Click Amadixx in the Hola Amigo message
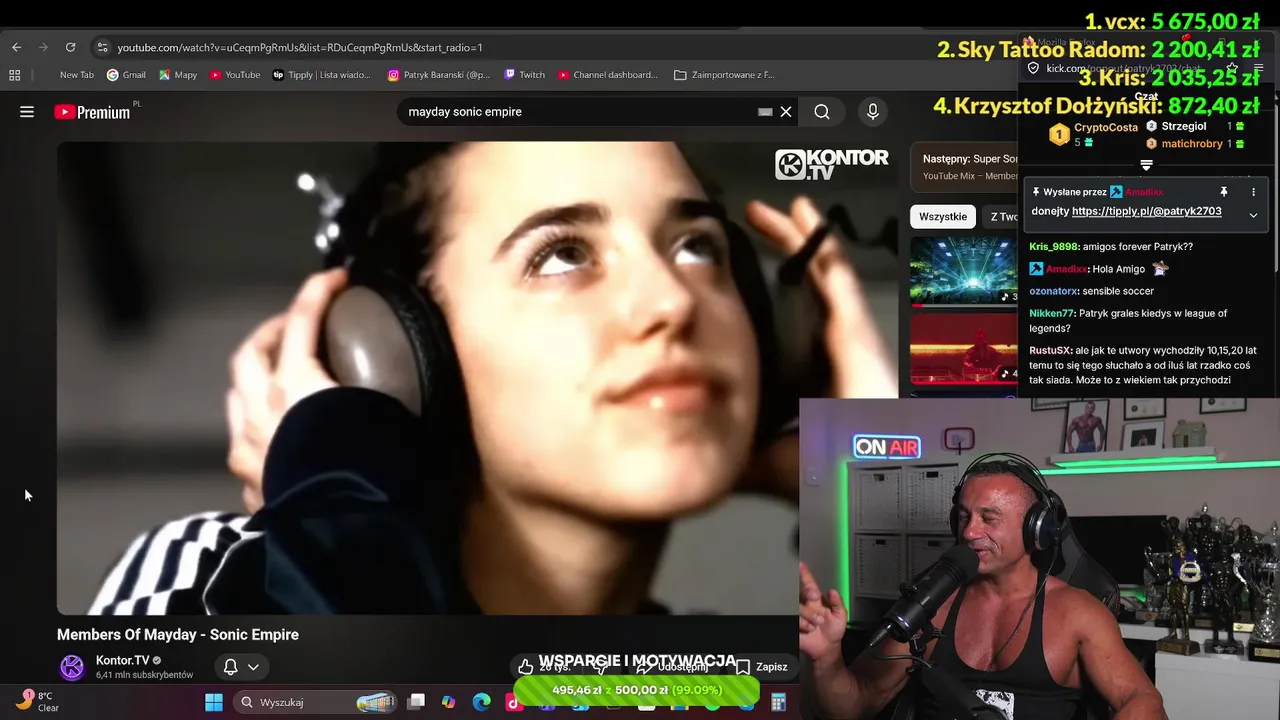The image size is (1280, 720). (x=1066, y=269)
